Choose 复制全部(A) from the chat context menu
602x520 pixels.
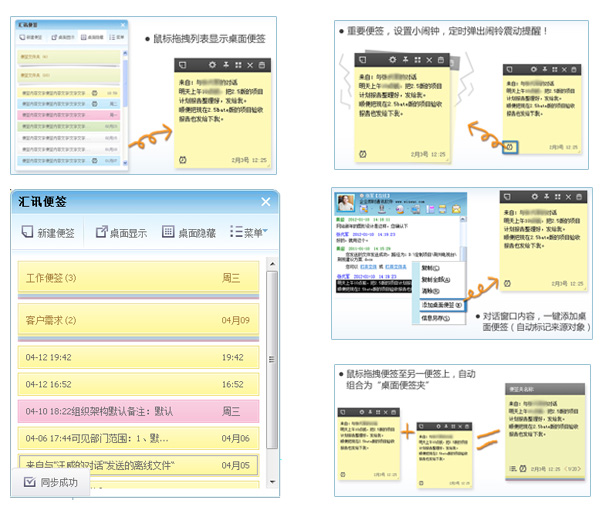tap(436, 280)
